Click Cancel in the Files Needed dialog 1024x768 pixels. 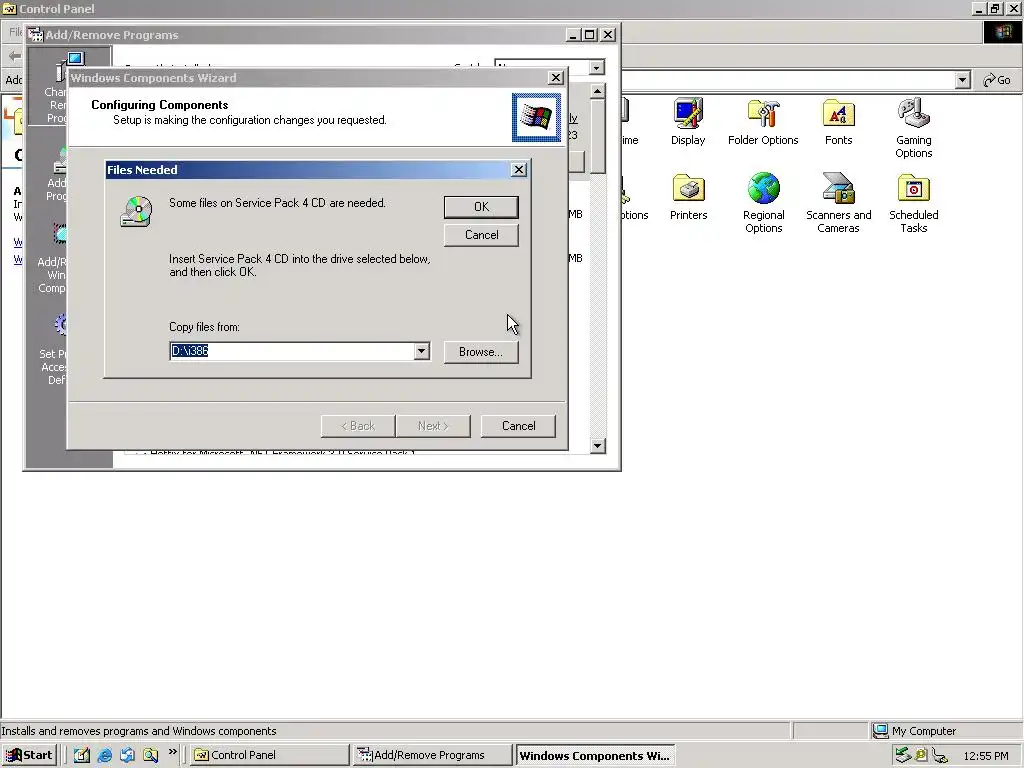(481, 235)
